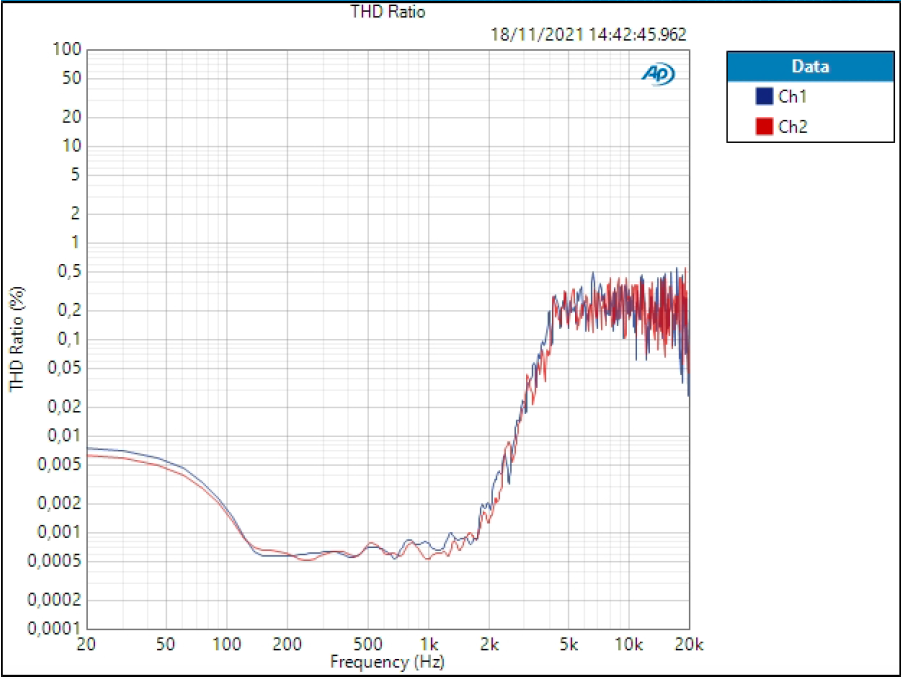This screenshot has height=679, width=902.
Task: Click the 0,02 tick label on Y axis
Action: [64, 407]
